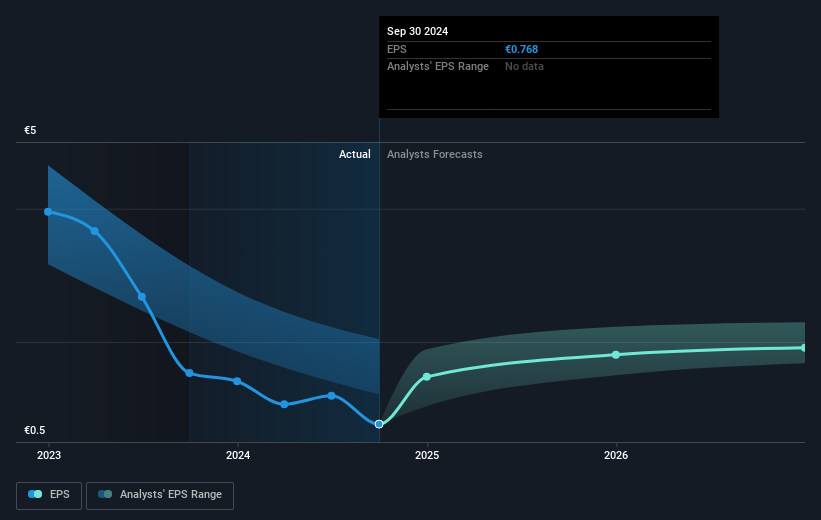Click the 'Analysts Forecasts' section label

pyautogui.click(x=435, y=154)
